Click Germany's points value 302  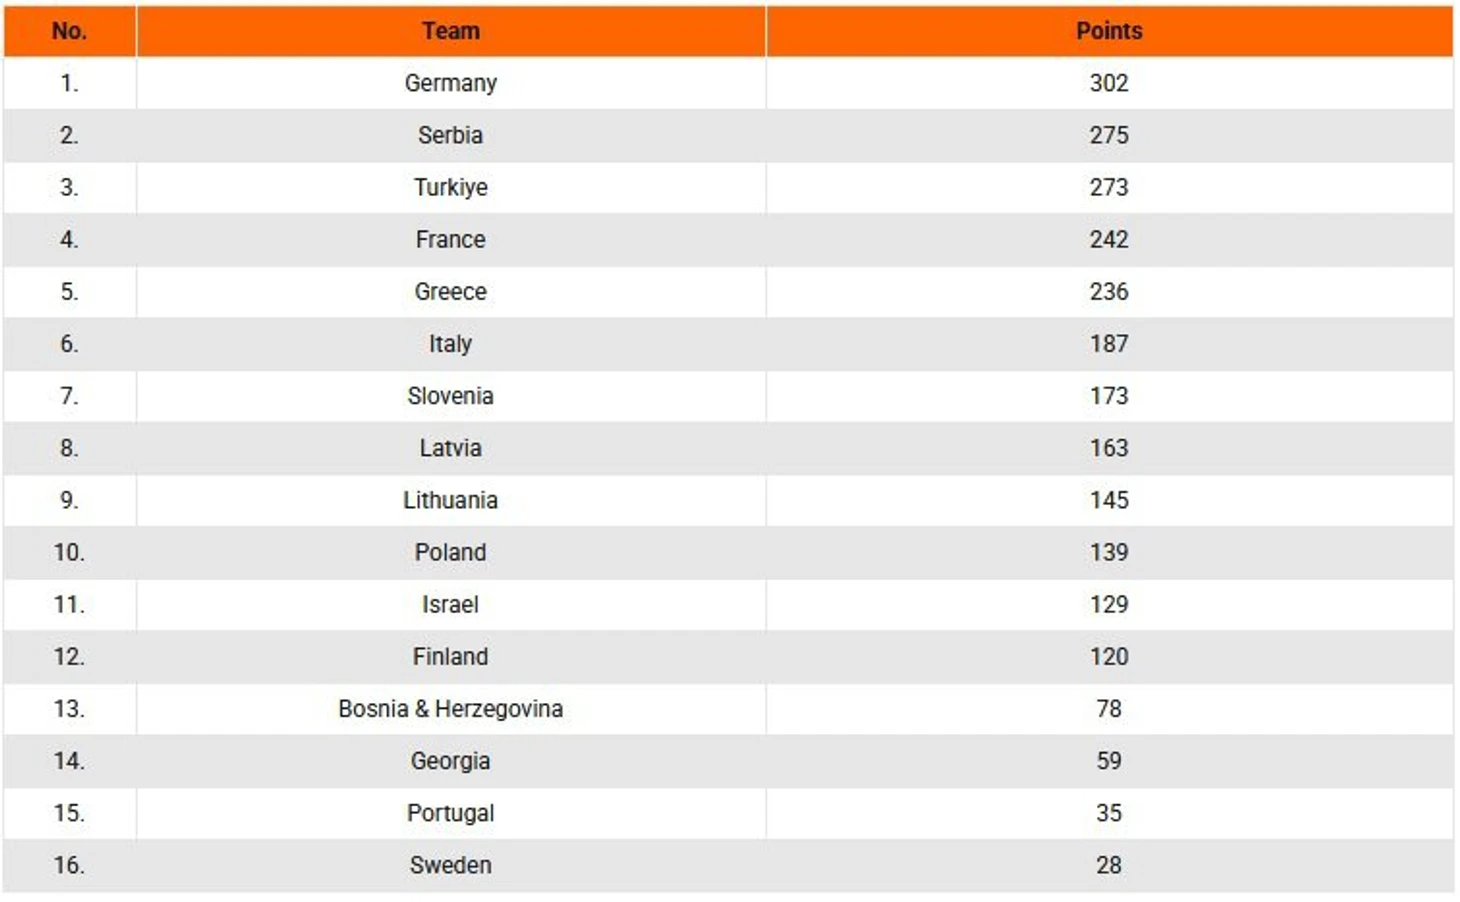pyautogui.click(x=1109, y=83)
